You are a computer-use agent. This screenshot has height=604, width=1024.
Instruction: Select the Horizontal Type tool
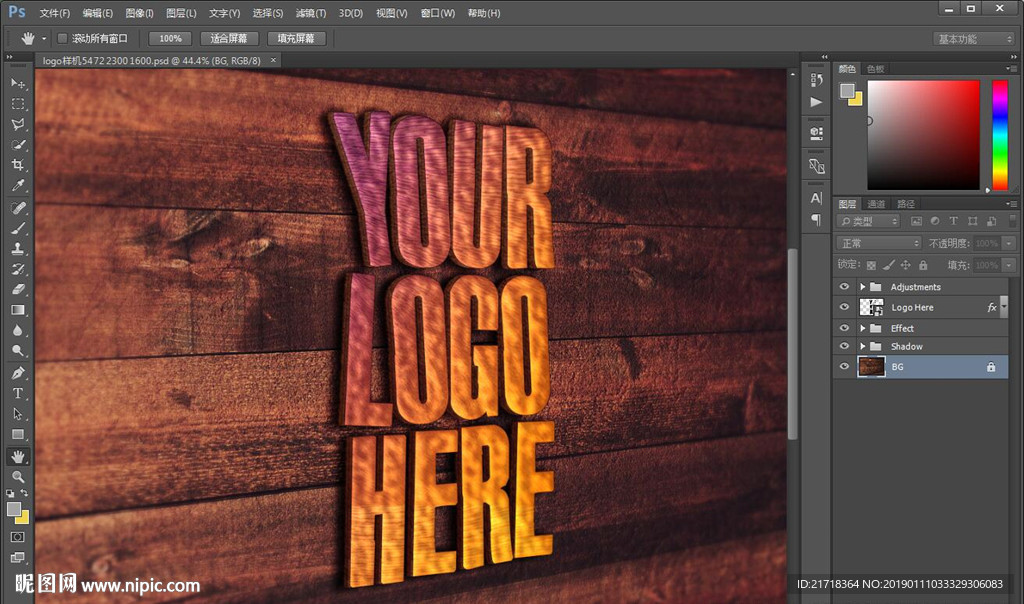coord(18,394)
